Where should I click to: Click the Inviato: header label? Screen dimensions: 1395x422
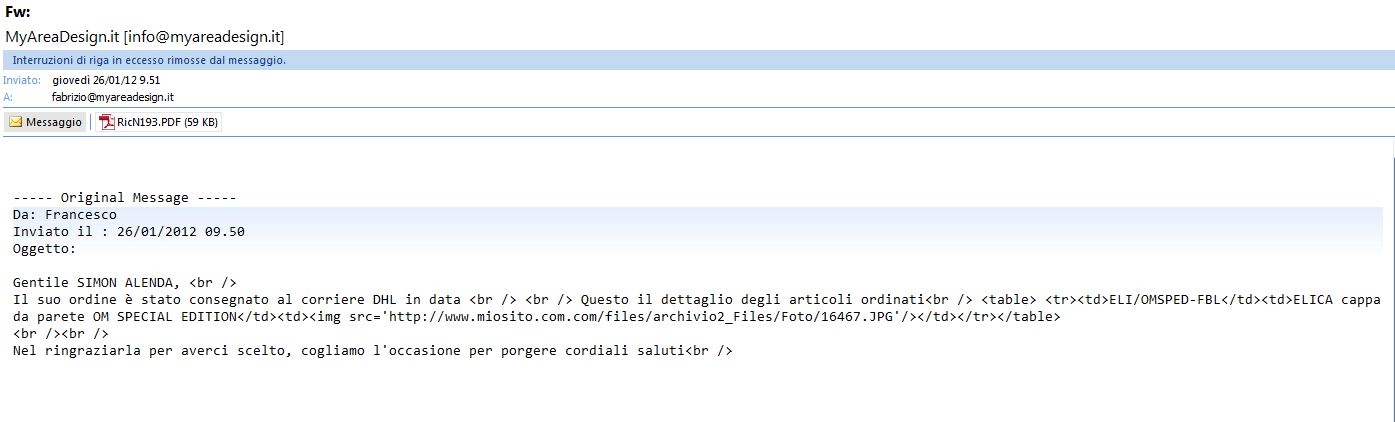(x=22, y=79)
